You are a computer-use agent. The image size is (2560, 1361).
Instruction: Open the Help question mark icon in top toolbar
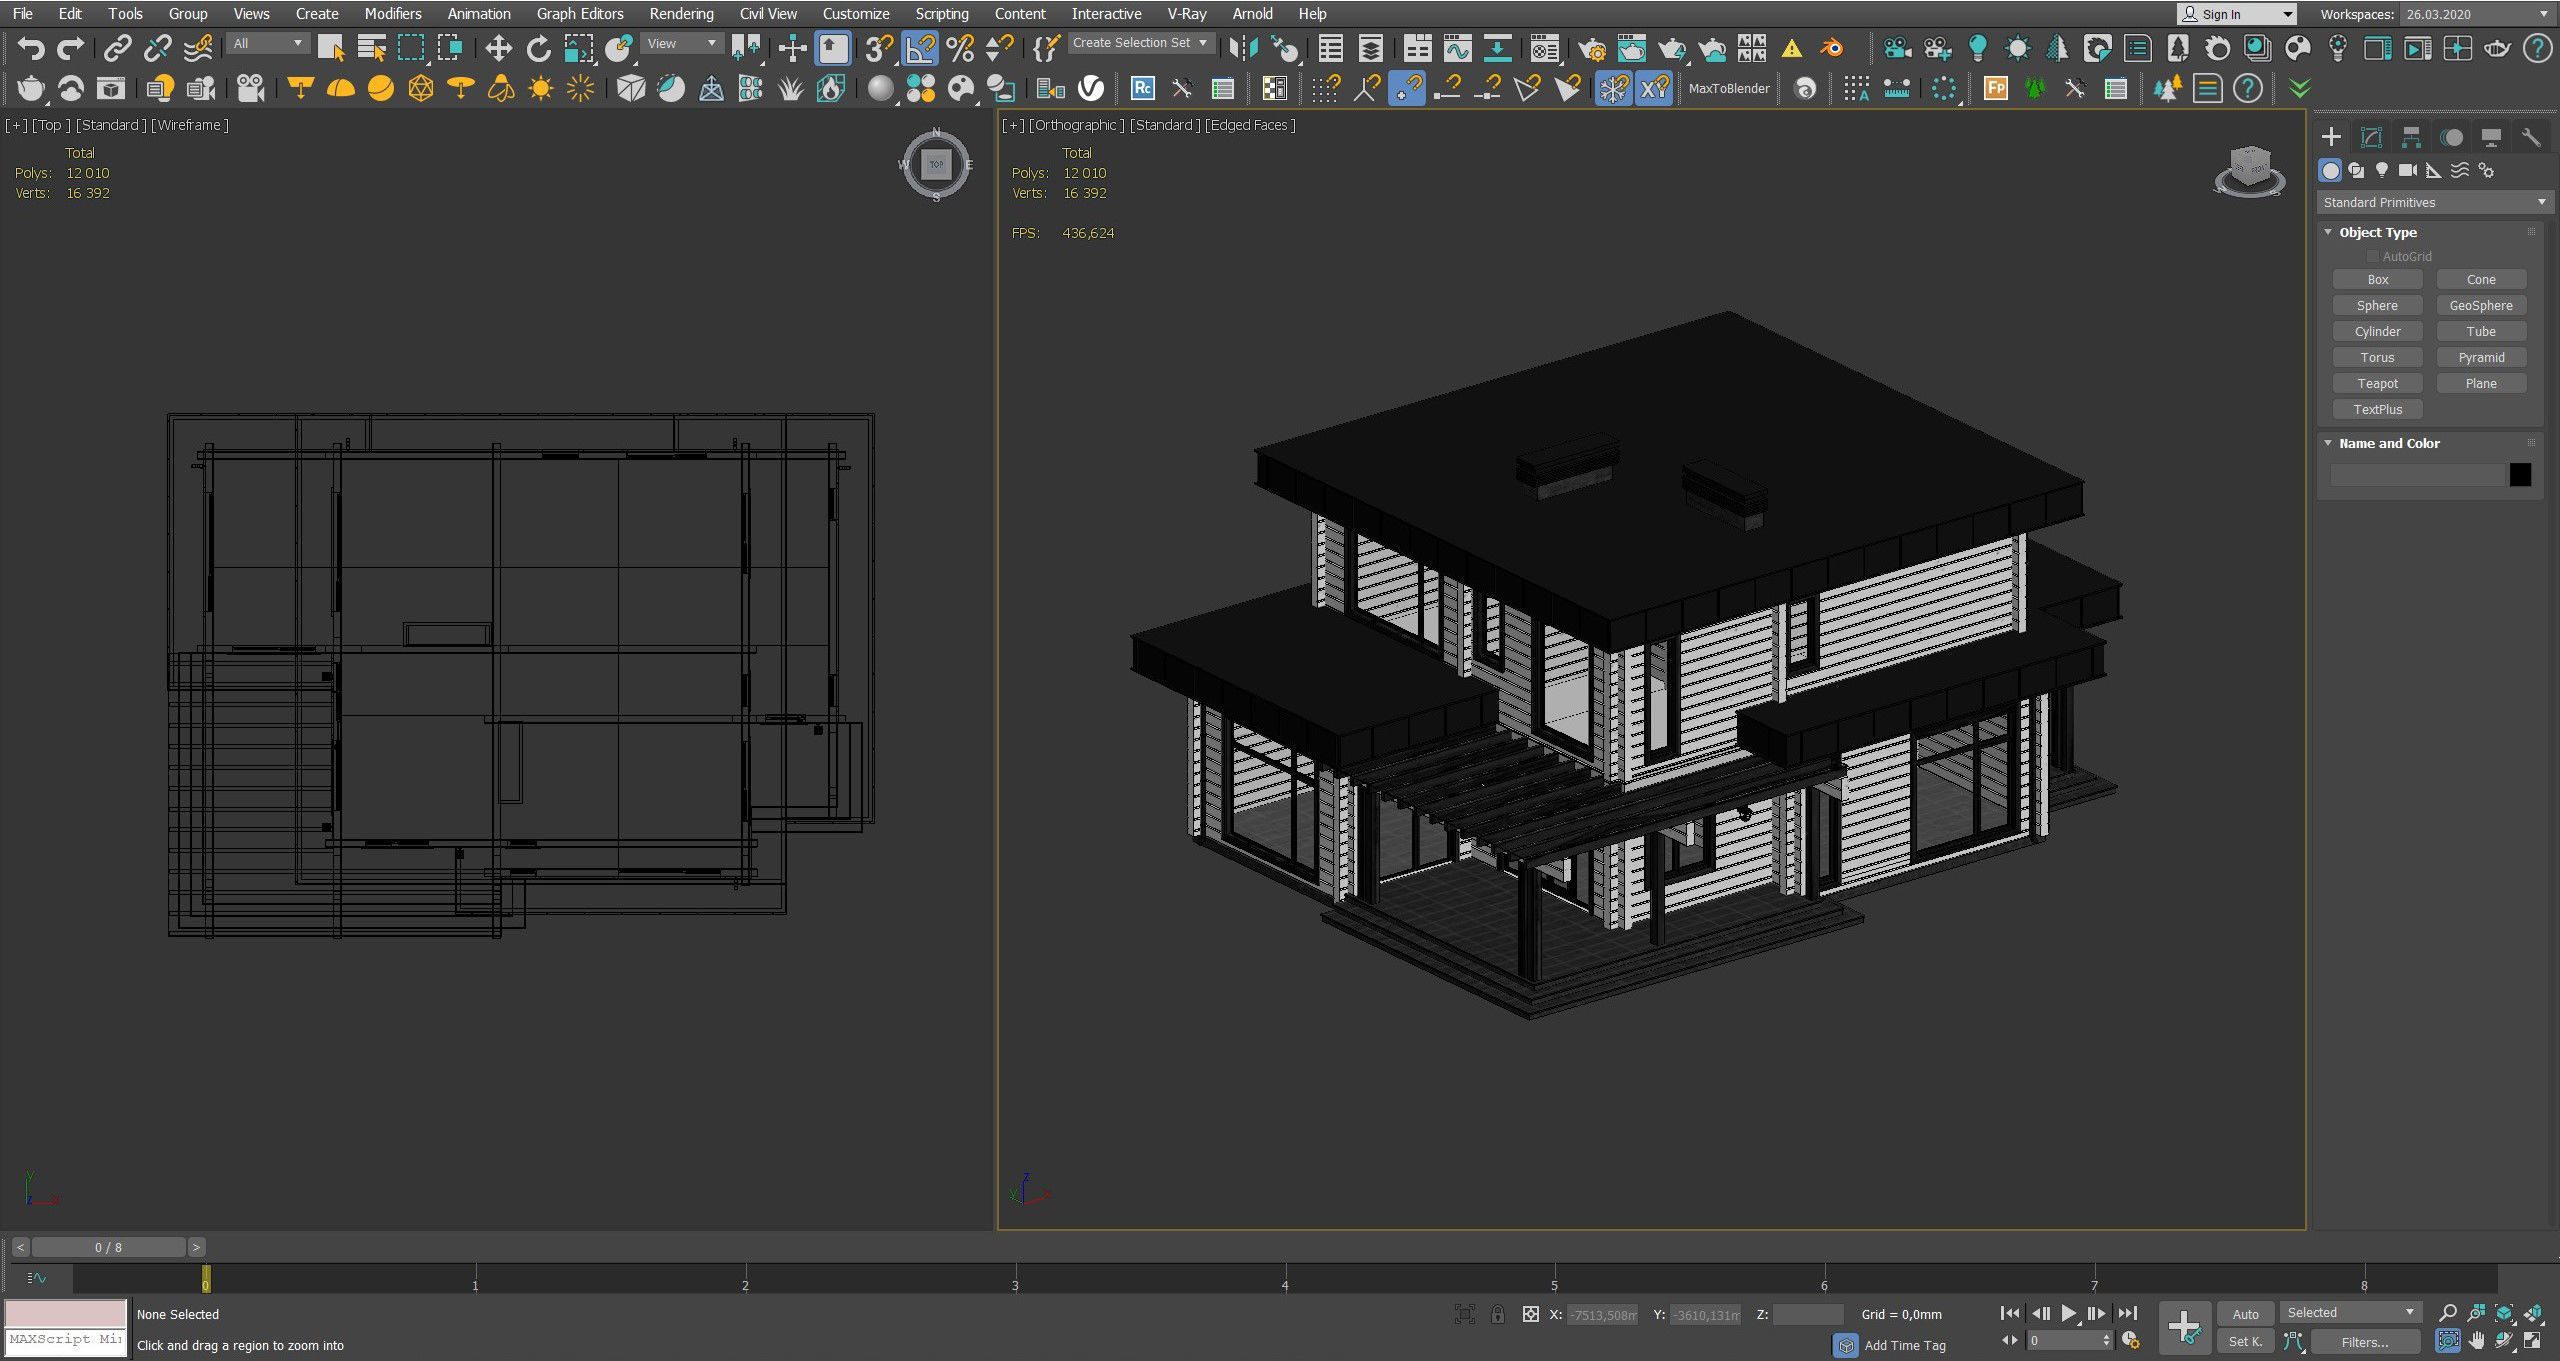[x=2537, y=48]
